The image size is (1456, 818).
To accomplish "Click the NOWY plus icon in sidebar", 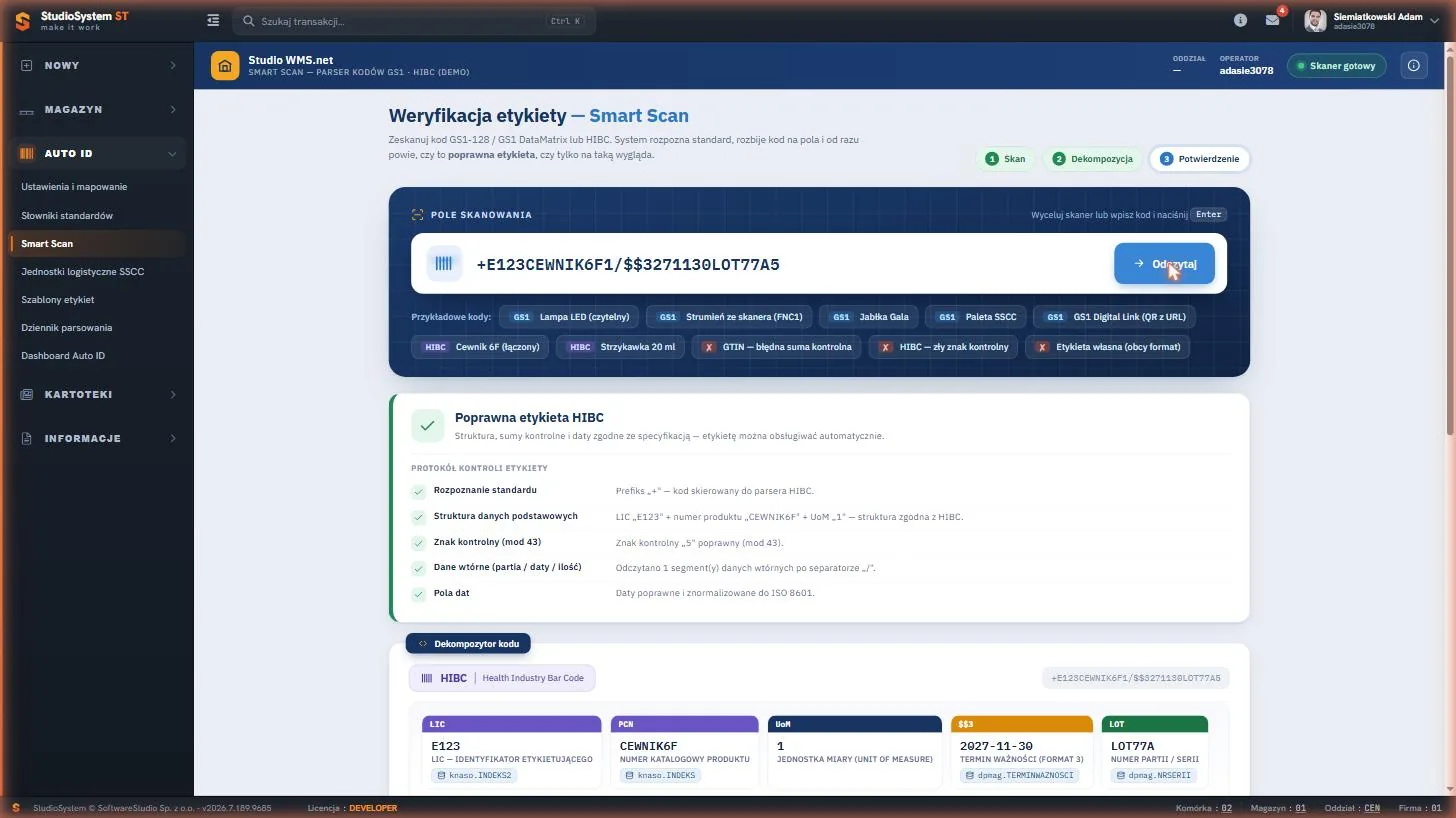I will [26, 65].
